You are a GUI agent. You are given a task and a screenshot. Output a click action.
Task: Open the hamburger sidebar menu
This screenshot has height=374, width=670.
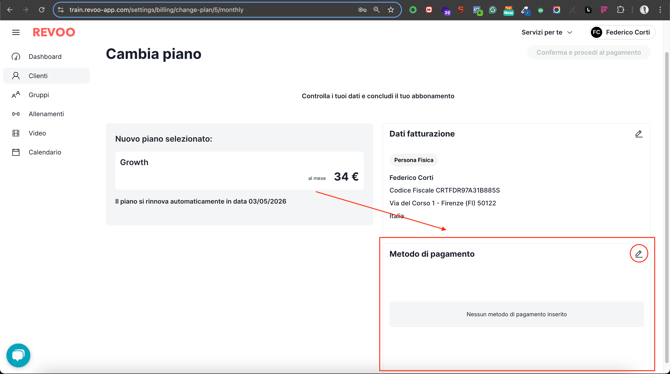16,32
